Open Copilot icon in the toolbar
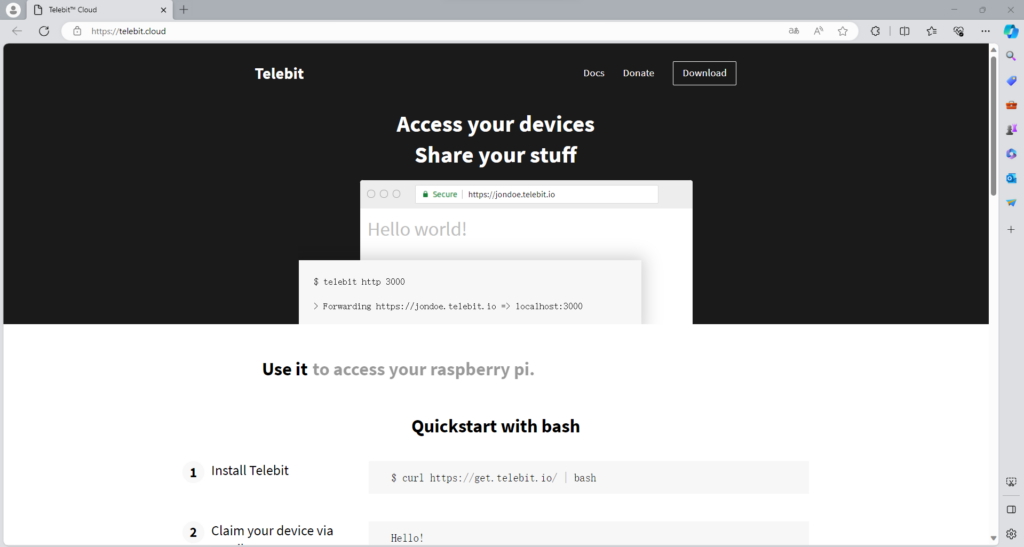1024x547 pixels. [x=1011, y=31]
